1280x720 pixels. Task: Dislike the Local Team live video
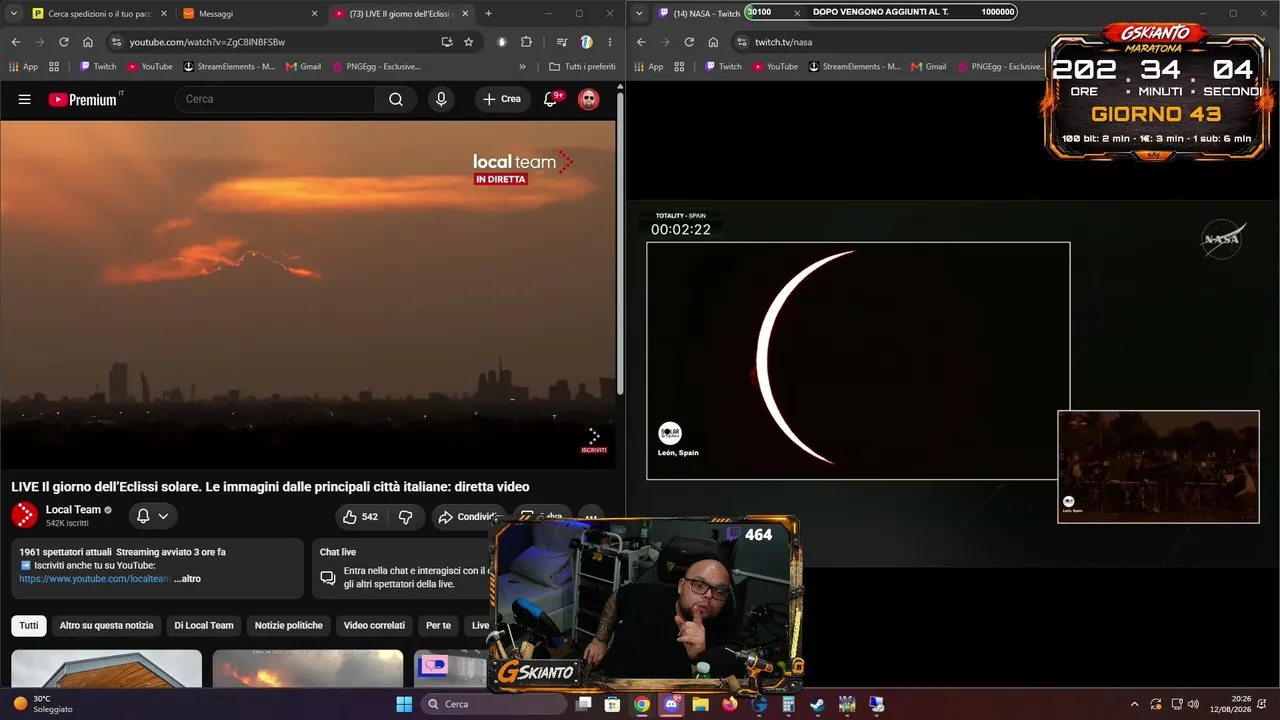pyautogui.click(x=405, y=517)
